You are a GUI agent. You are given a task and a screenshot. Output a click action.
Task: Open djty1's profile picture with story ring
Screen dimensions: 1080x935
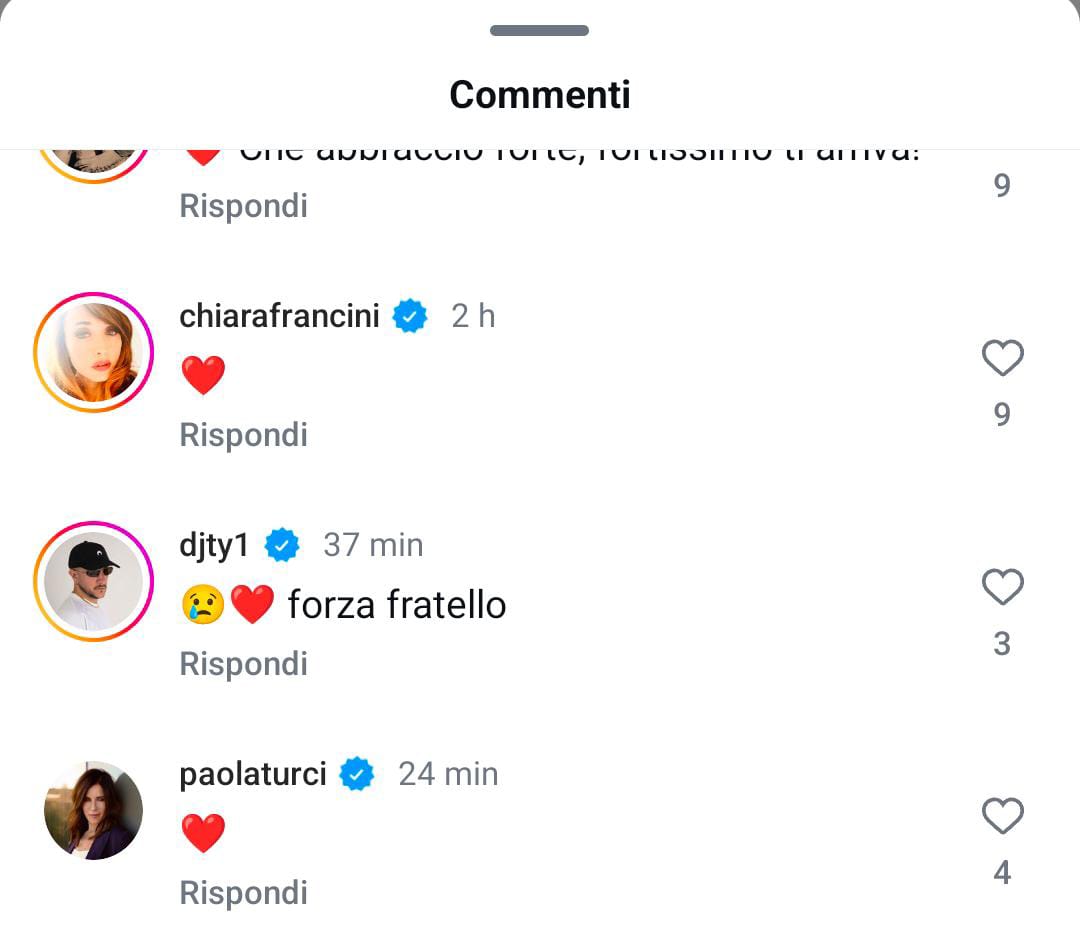(93, 581)
